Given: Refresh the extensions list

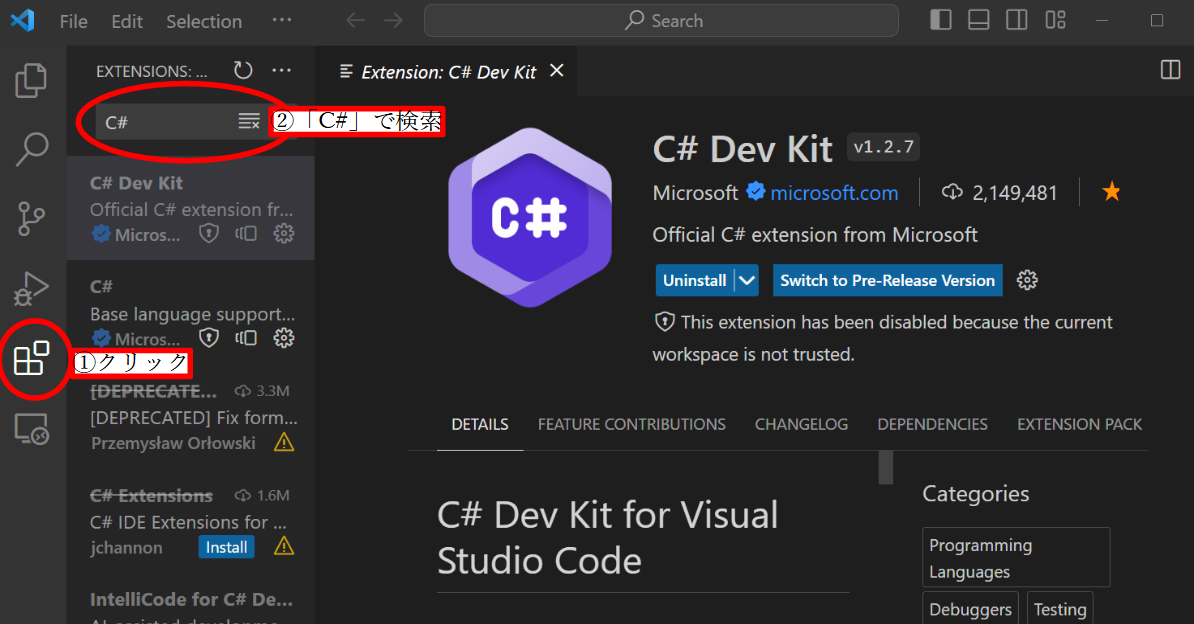Looking at the screenshot, I should [x=242, y=70].
